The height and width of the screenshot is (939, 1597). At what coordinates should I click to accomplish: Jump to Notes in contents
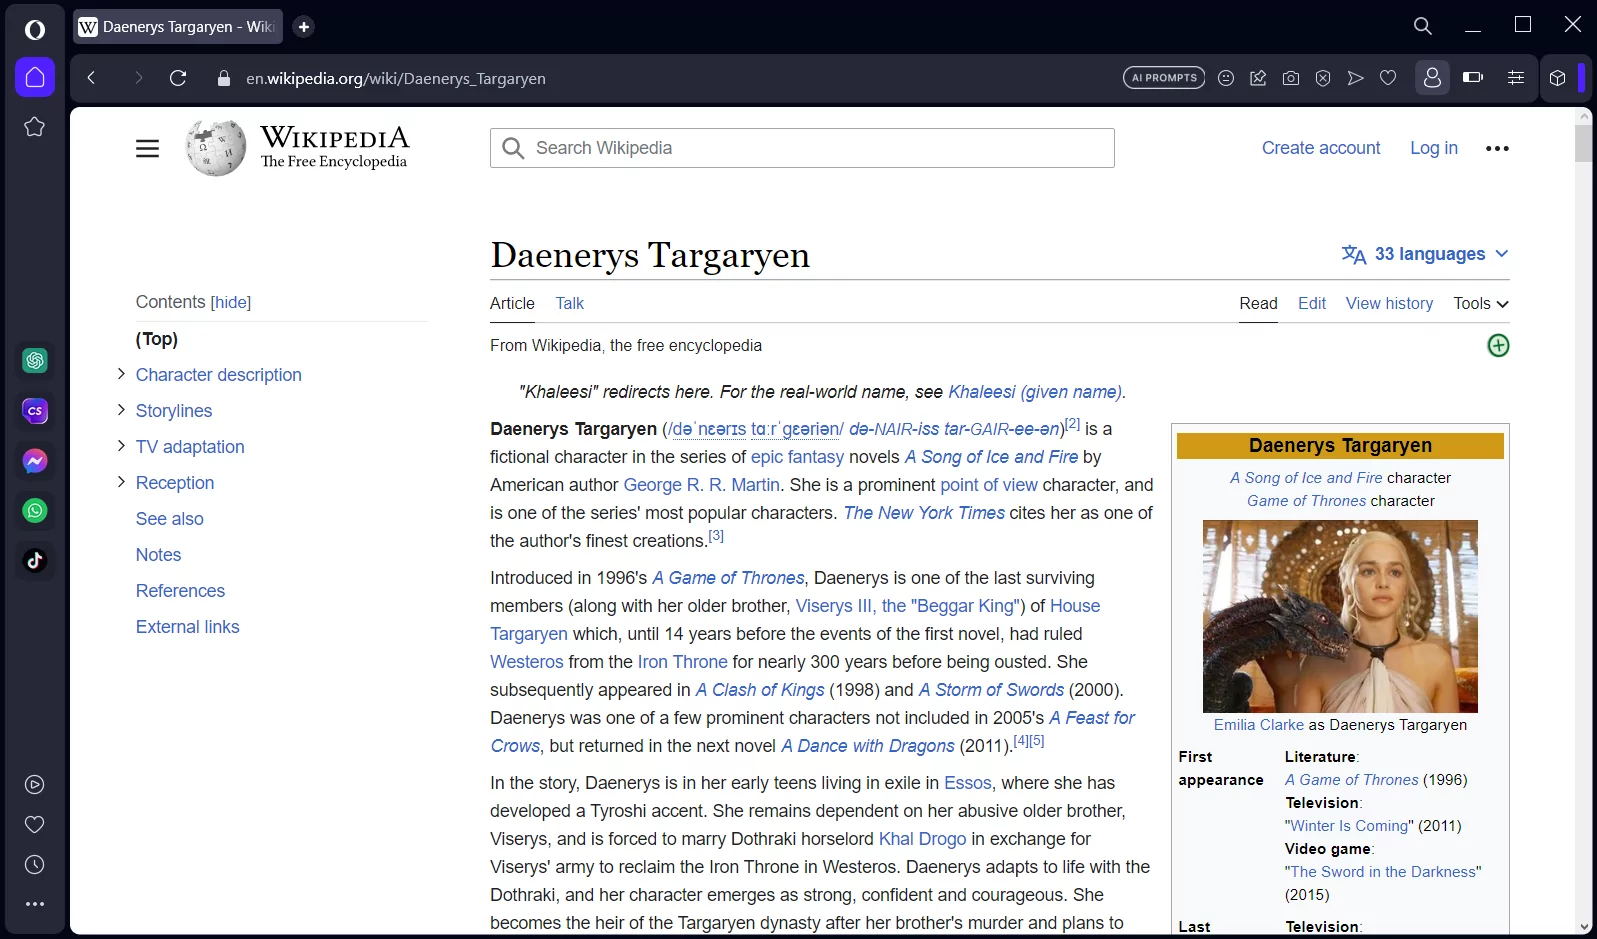tap(158, 555)
